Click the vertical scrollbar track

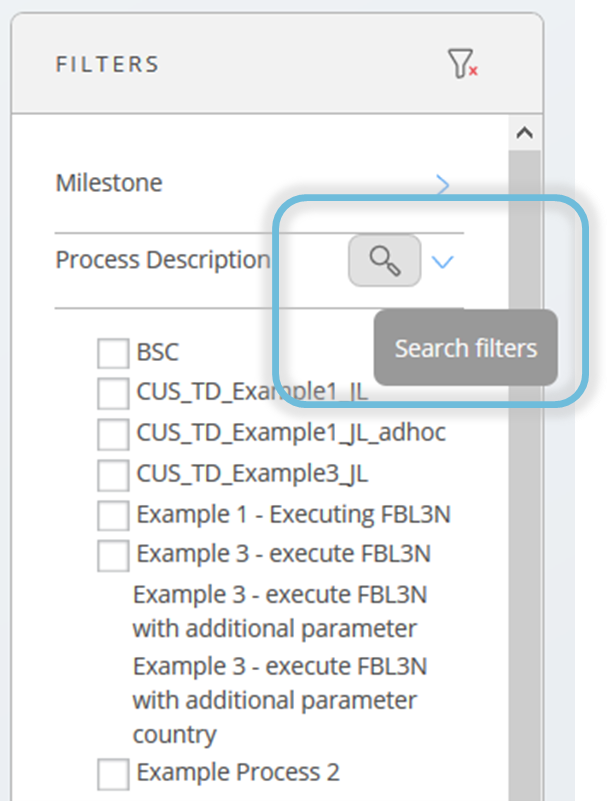point(525,475)
